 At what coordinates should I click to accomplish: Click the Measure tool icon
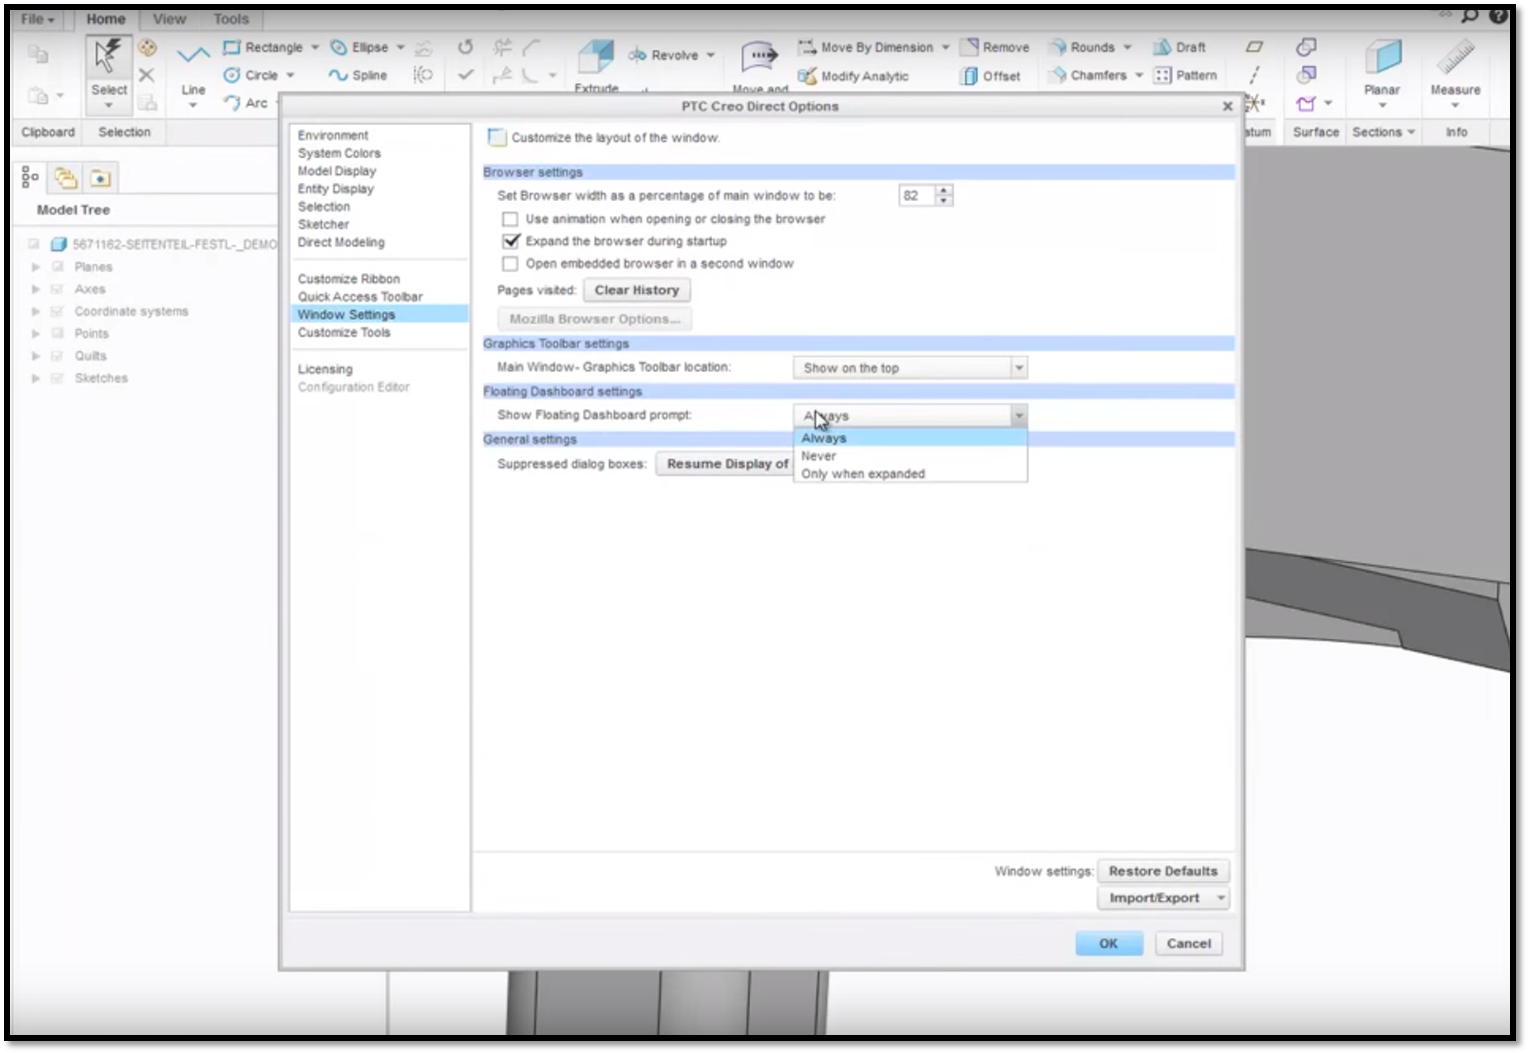[1455, 58]
